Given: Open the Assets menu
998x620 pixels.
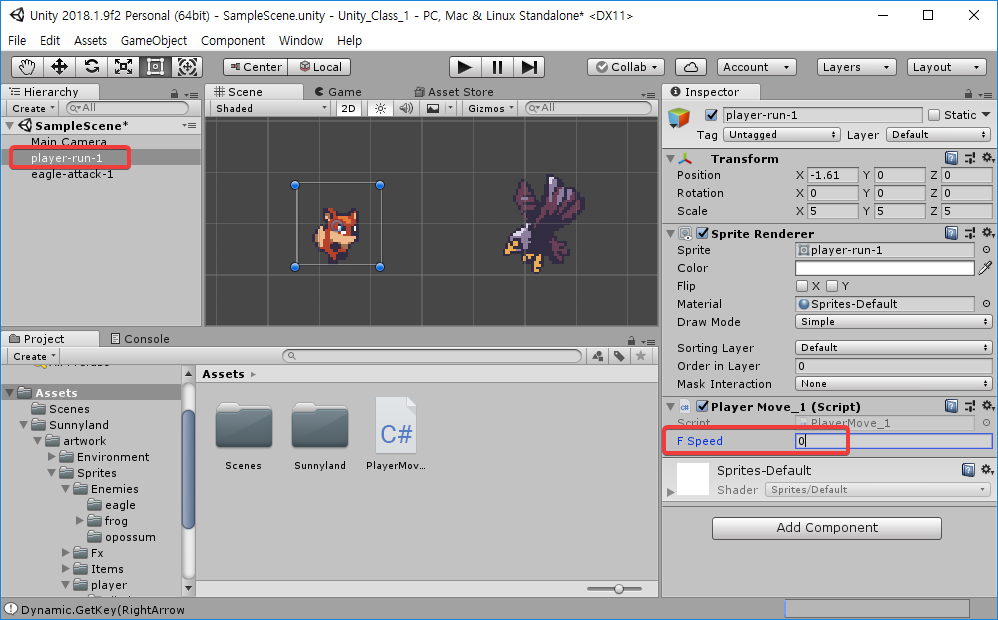Looking at the screenshot, I should point(90,40).
